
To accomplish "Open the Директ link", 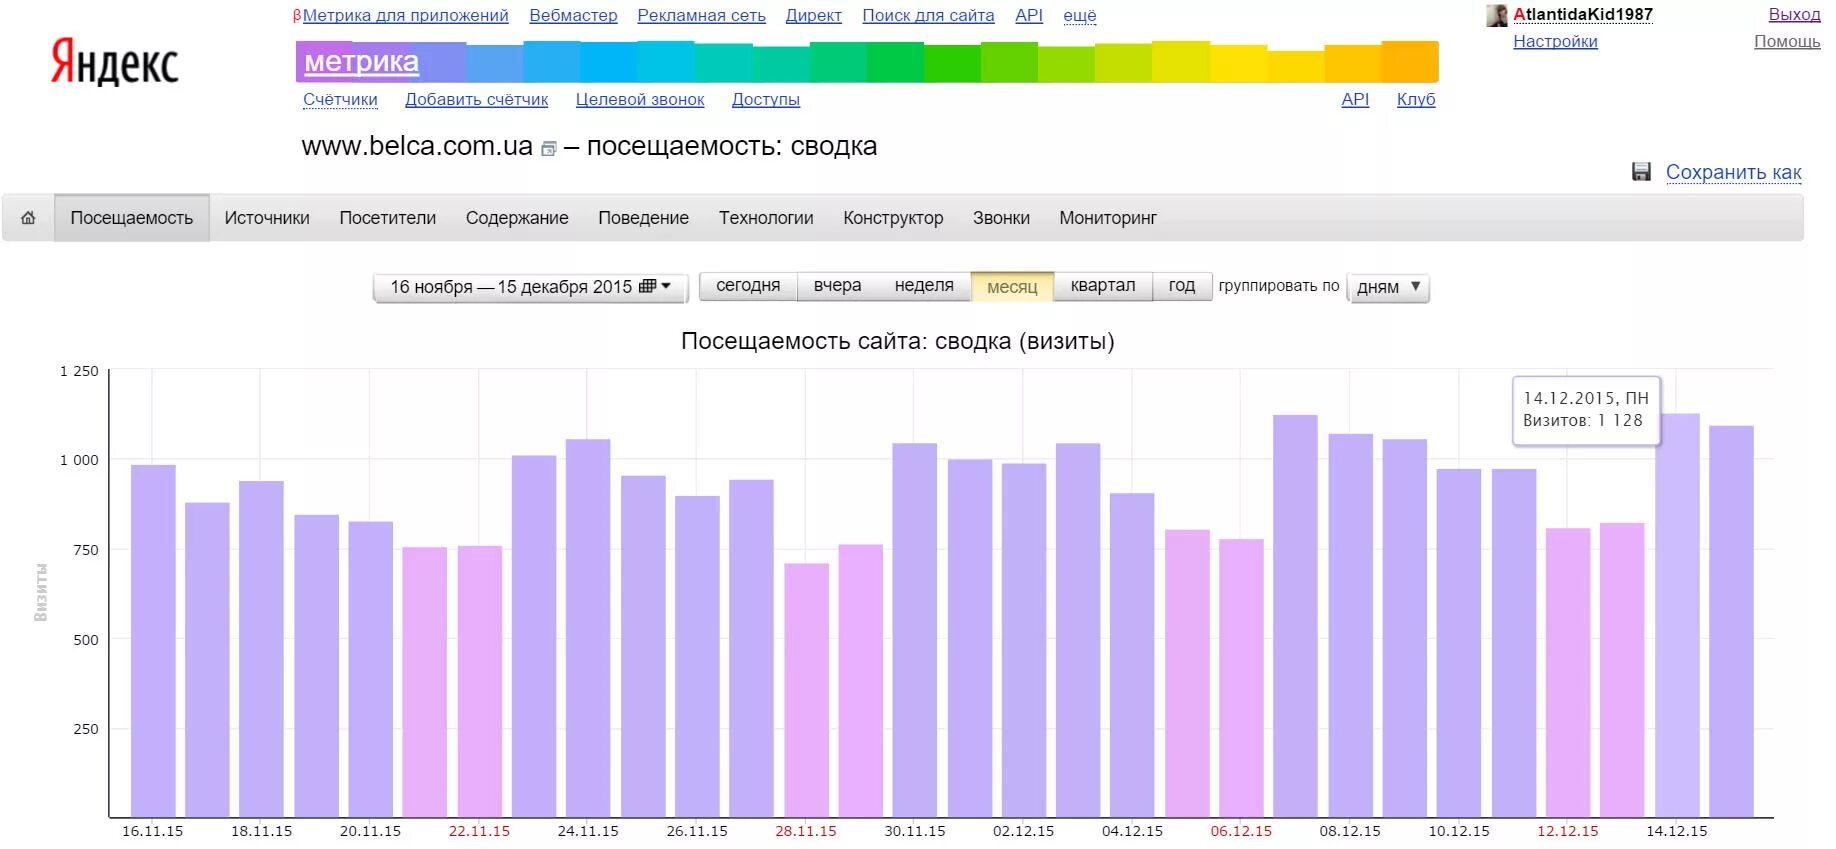I will [813, 16].
